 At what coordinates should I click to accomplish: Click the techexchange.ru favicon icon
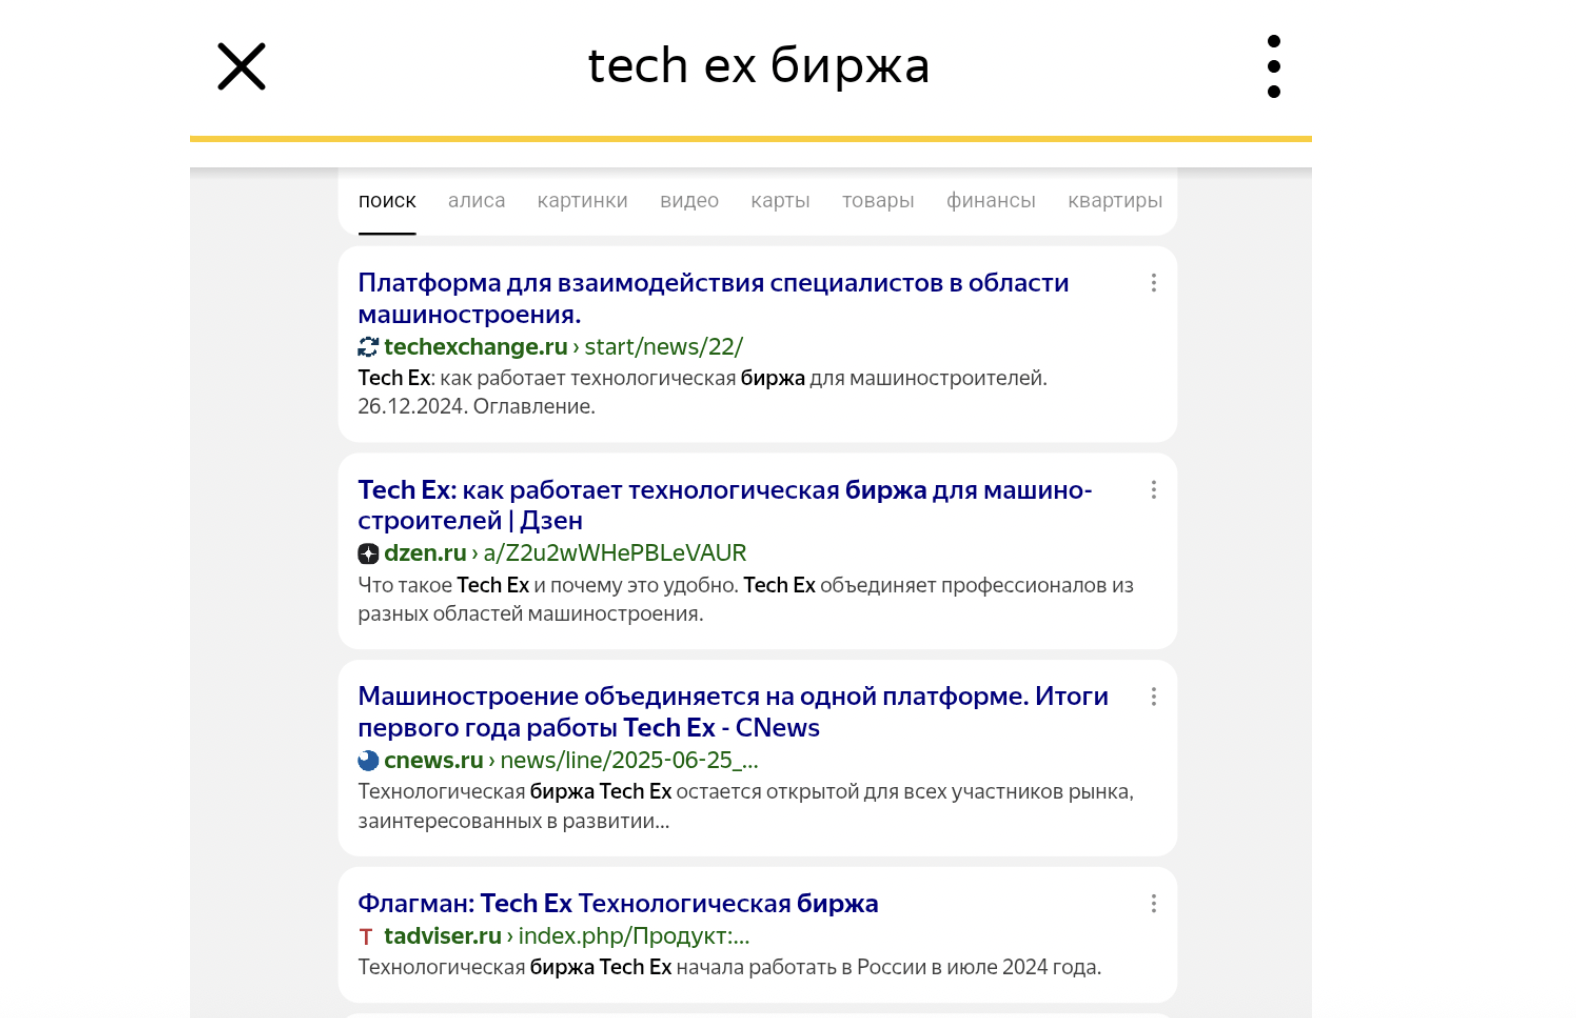coord(368,347)
